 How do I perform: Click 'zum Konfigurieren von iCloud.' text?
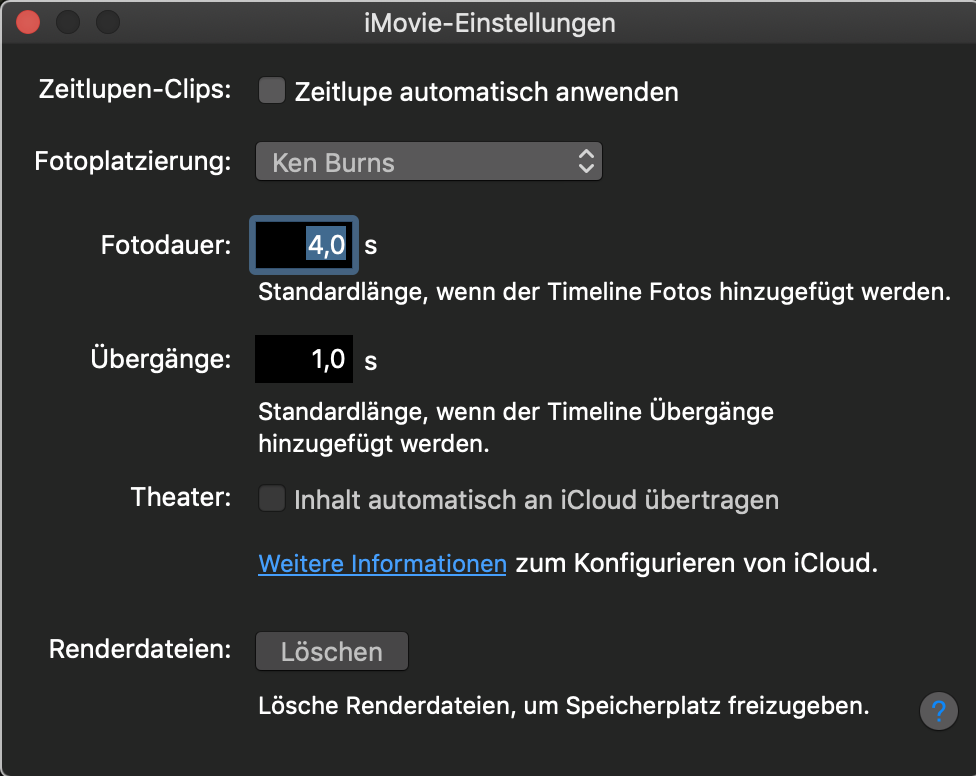point(697,563)
